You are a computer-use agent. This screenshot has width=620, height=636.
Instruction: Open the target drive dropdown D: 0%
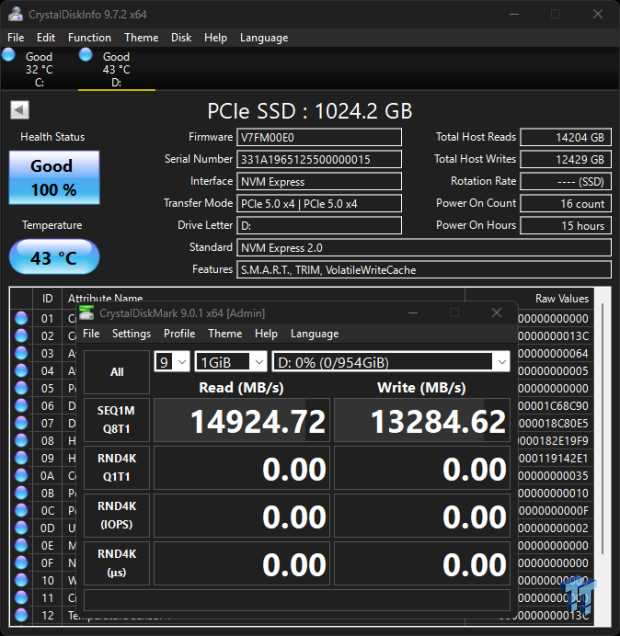[391, 361]
